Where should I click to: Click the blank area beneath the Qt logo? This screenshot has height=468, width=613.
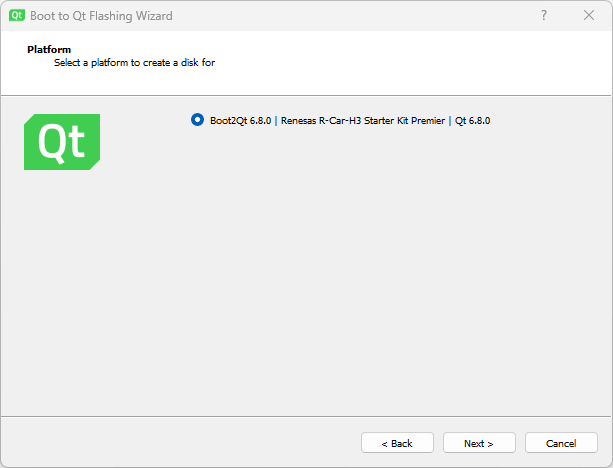pos(61,280)
